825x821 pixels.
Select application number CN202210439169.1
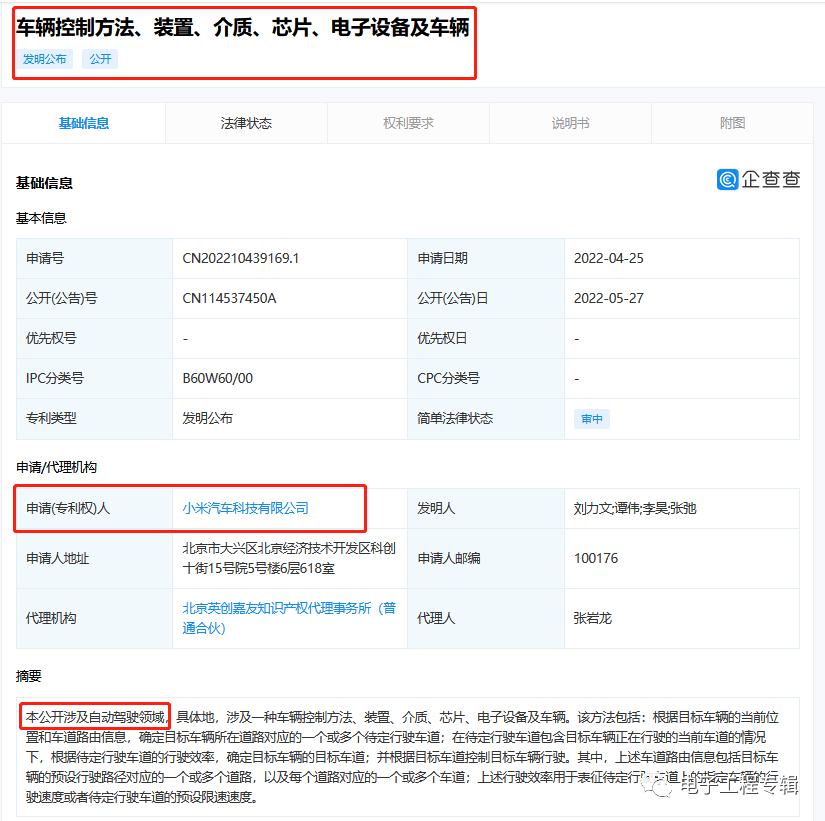click(240, 258)
